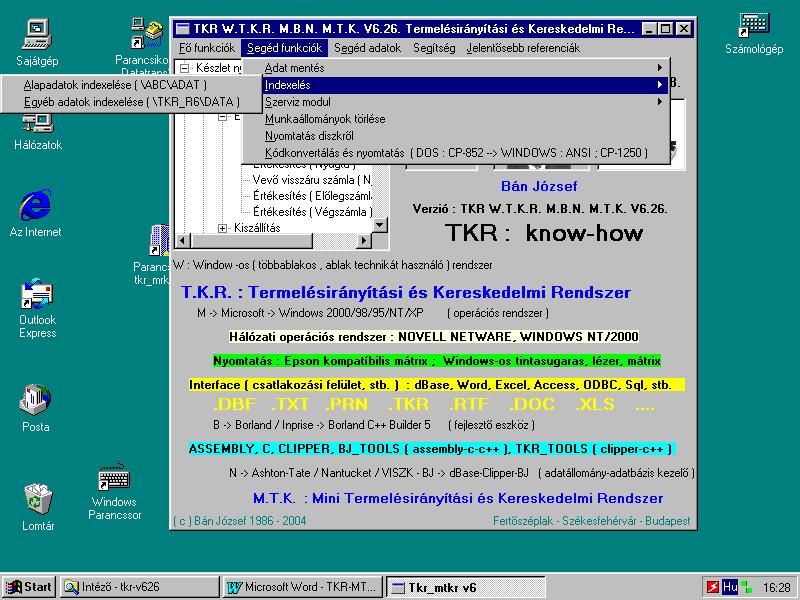Image resolution: width=800 pixels, height=600 pixels.
Task: Open the Fő funkciók menu
Action: [207, 48]
